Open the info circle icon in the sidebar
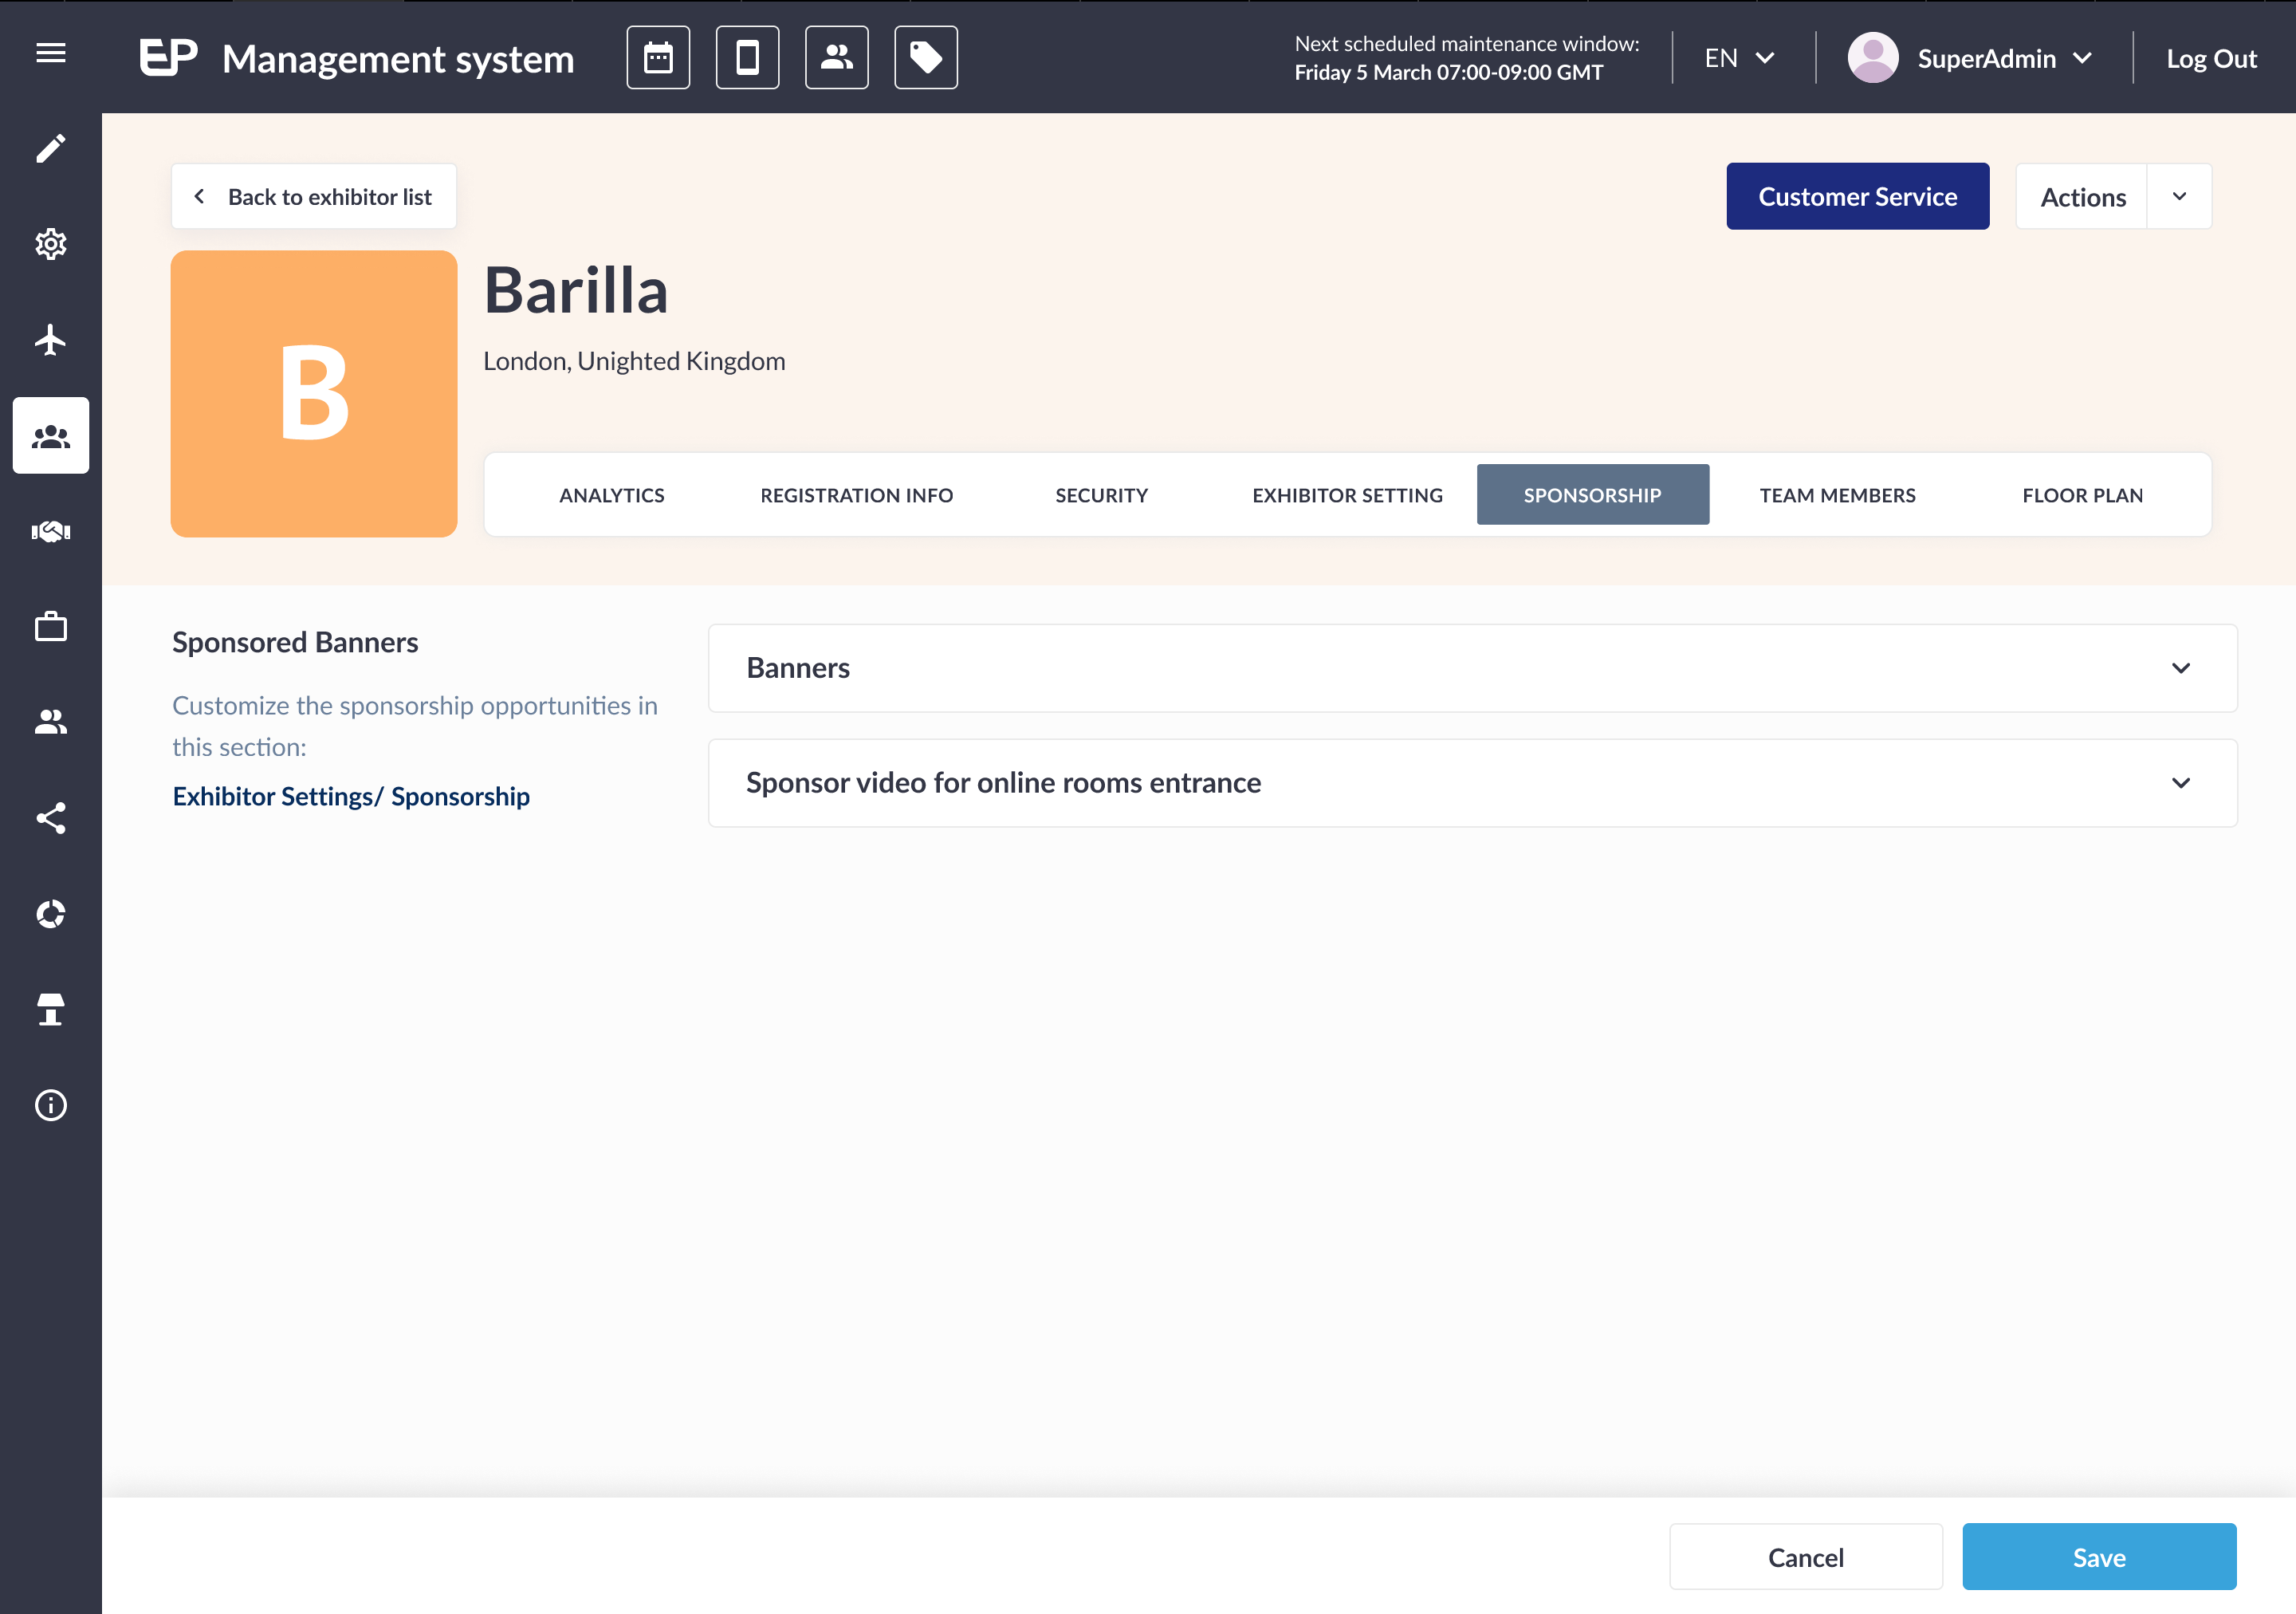The height and width of the screenshot is (1614, 2296). point(50,1105)
